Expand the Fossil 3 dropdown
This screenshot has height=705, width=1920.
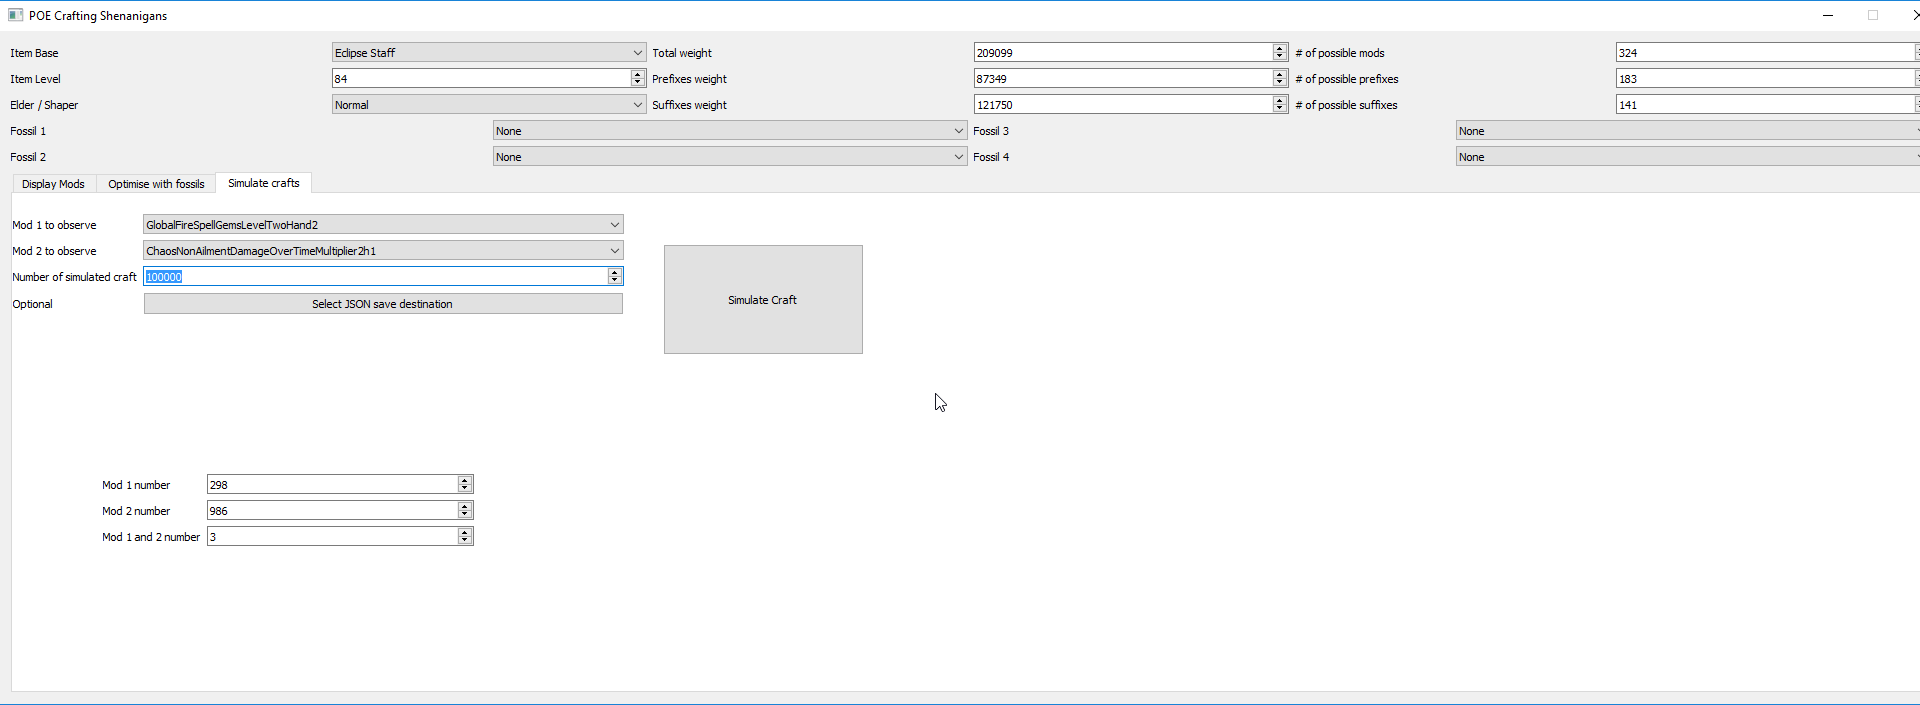click(1688, 131)
